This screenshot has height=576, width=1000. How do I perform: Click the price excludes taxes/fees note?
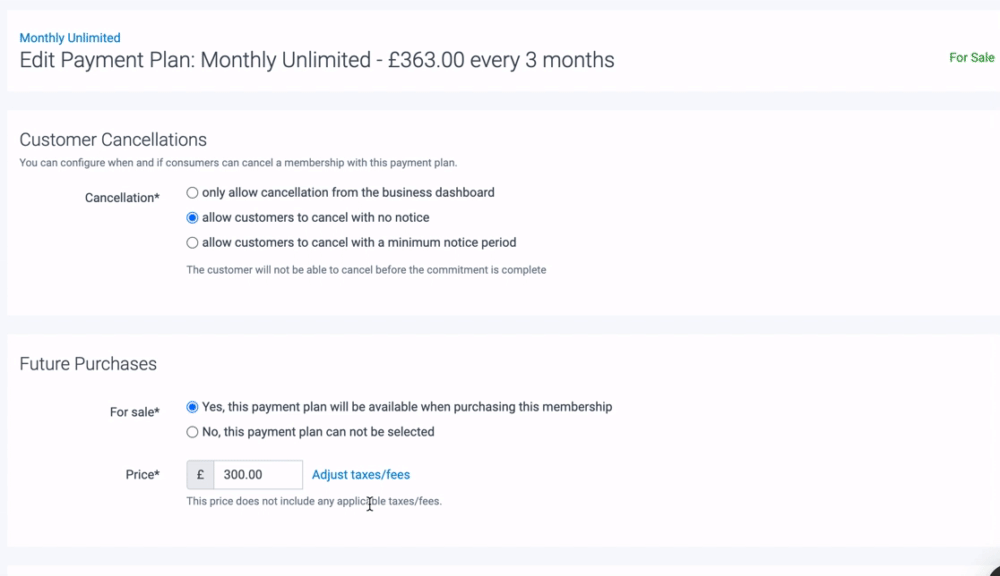click(x=314, y=501)
